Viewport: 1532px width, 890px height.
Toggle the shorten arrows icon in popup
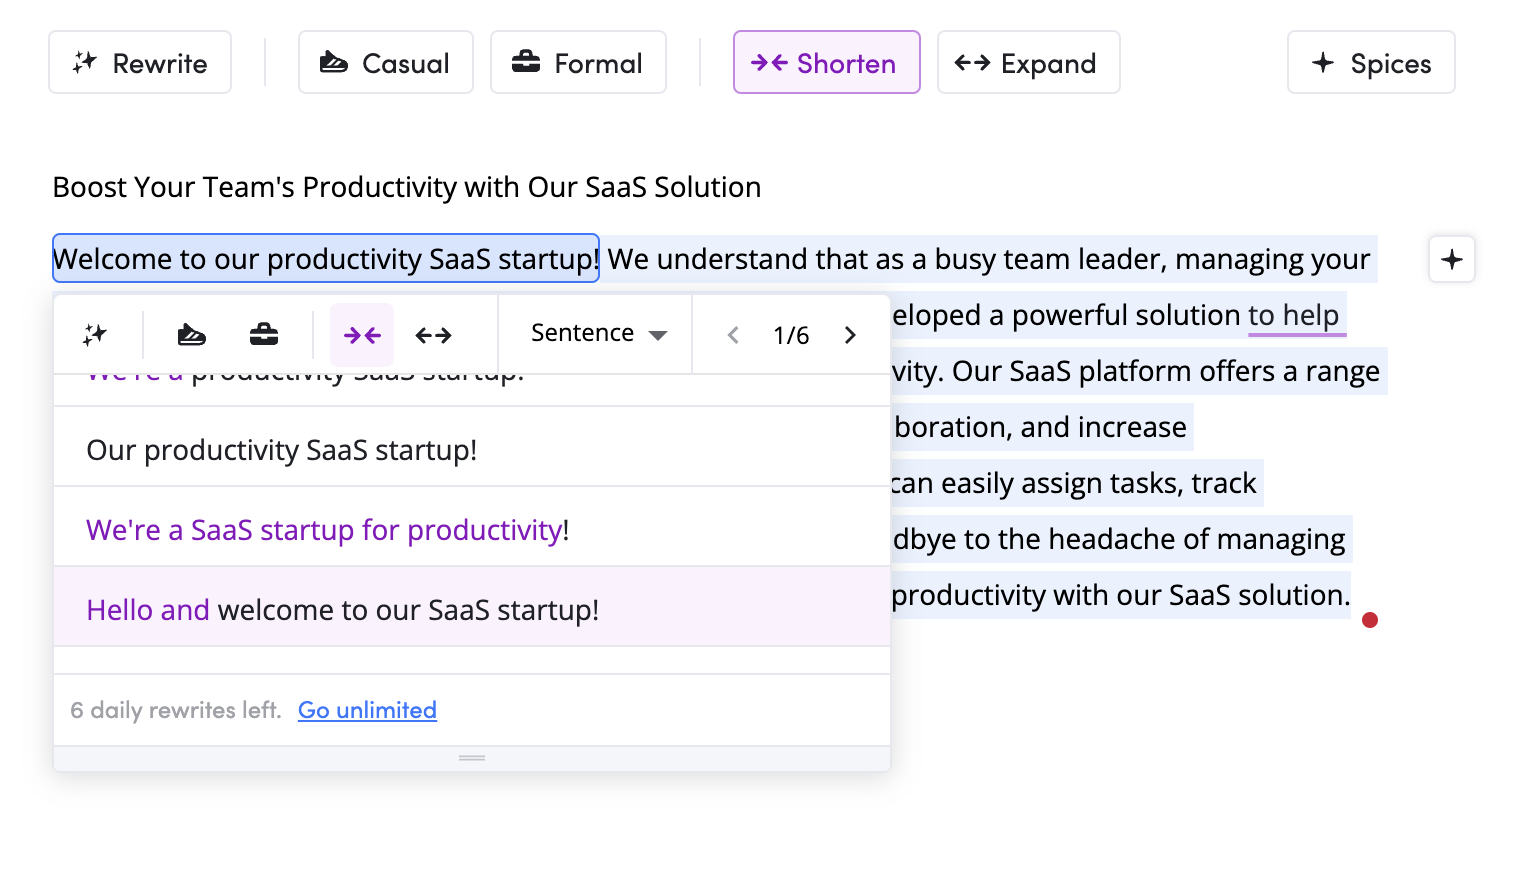click(x=362, y=335)
